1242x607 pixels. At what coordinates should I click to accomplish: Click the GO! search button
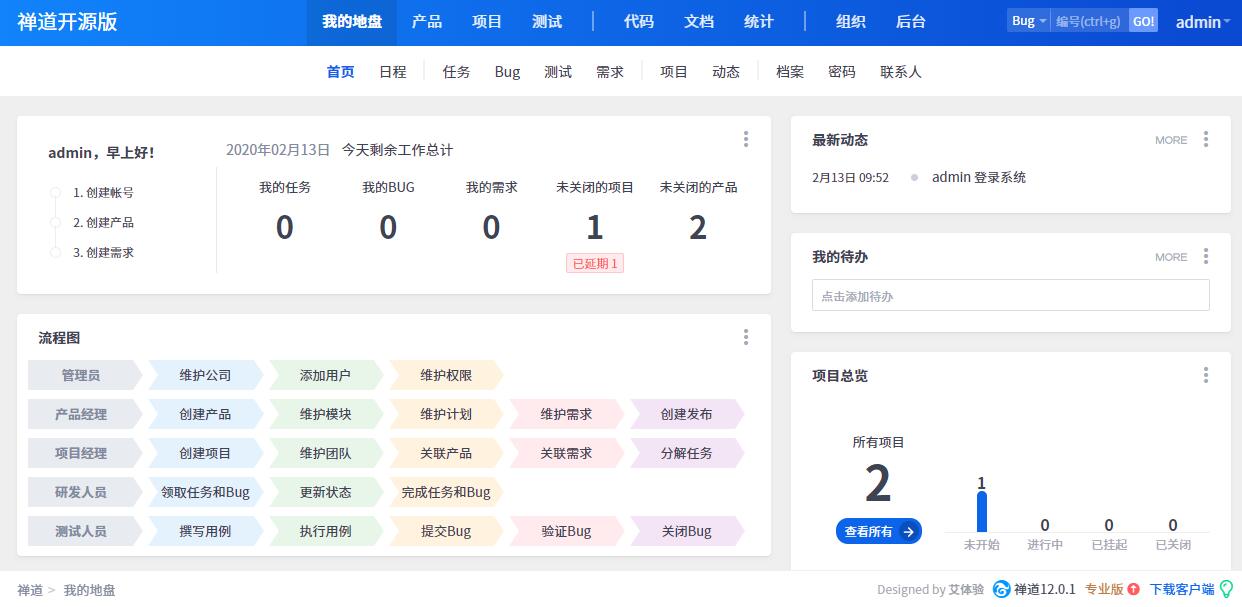tap(1143, 21)
